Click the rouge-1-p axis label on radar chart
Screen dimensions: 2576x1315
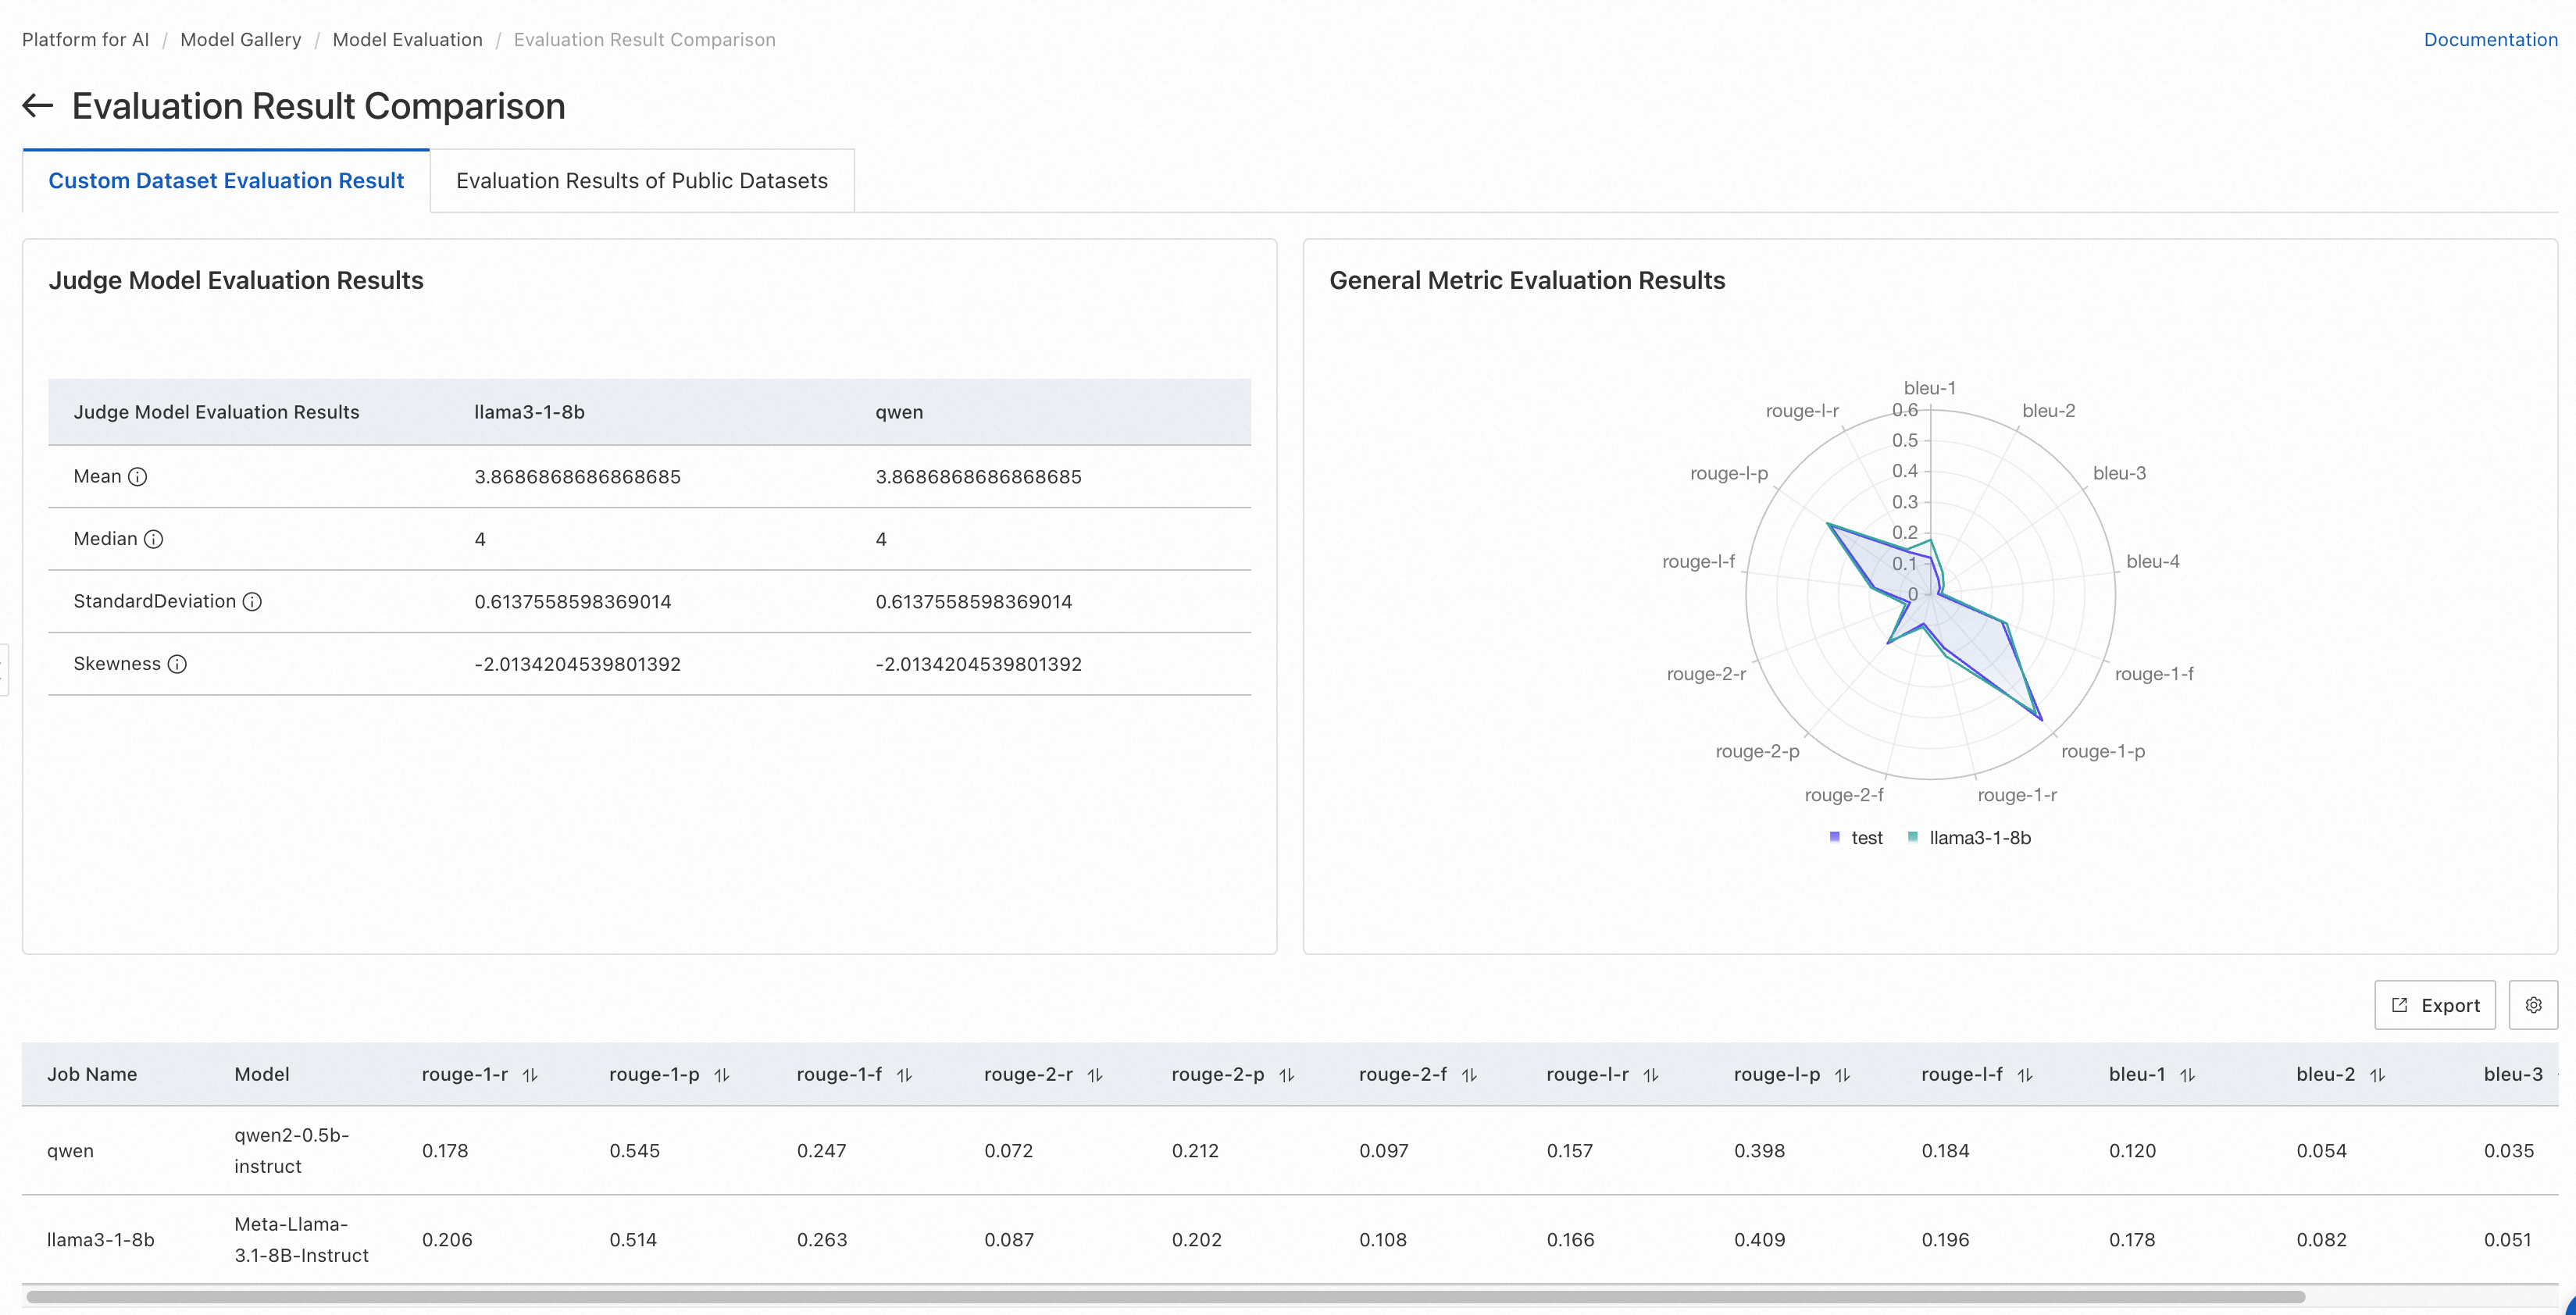tap(2103, 751)
